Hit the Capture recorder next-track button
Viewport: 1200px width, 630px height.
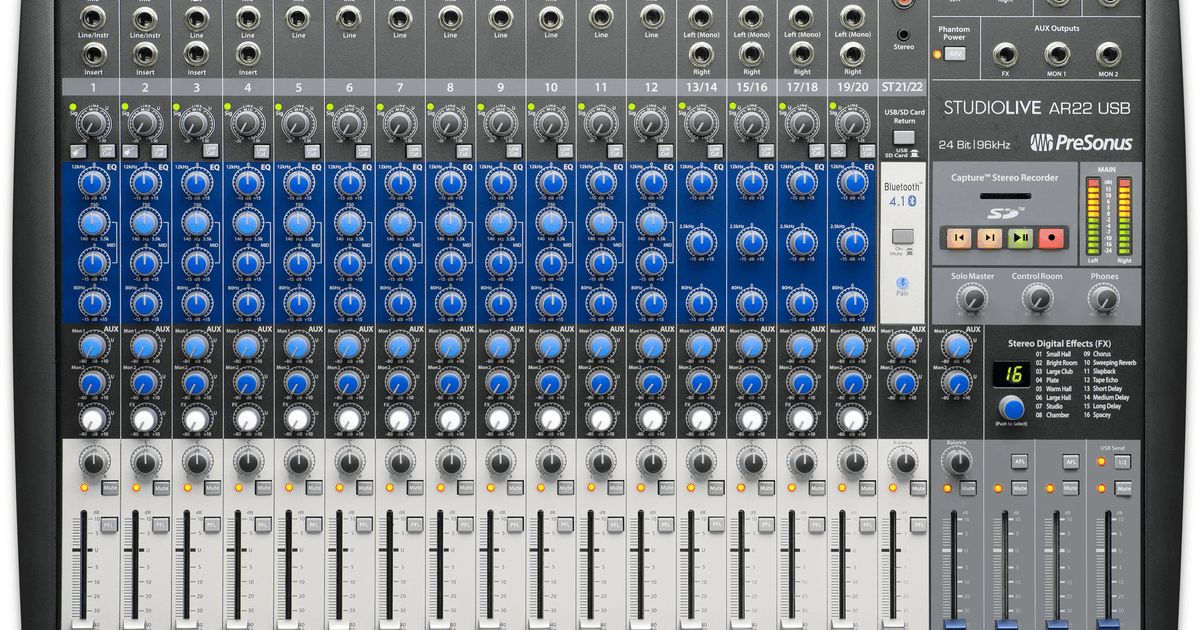tap(989, 238)
